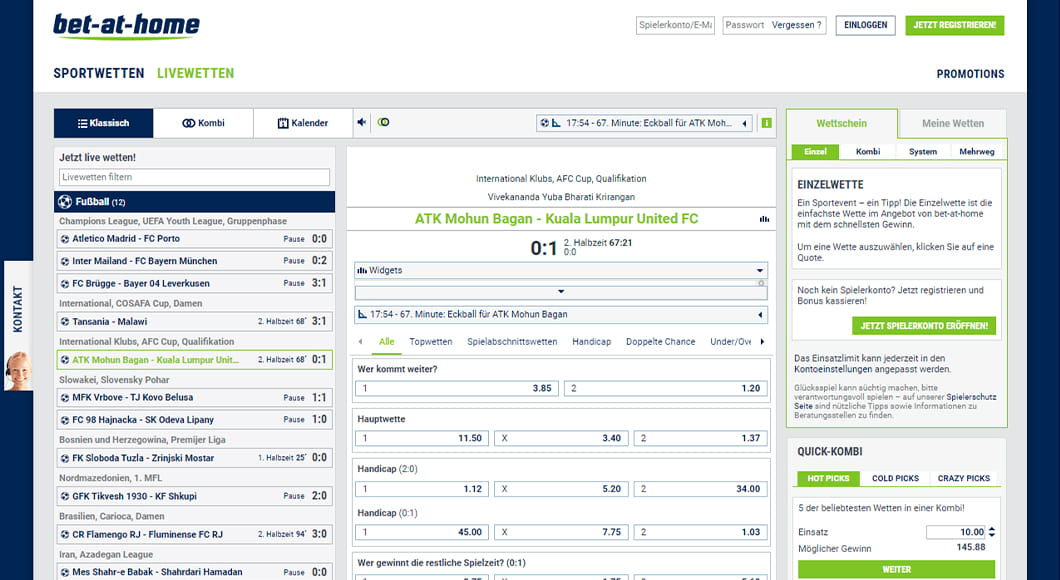Select CRAZY PICKS in Quick-Kombi
1060x580 pixels.
coord(963,478)
